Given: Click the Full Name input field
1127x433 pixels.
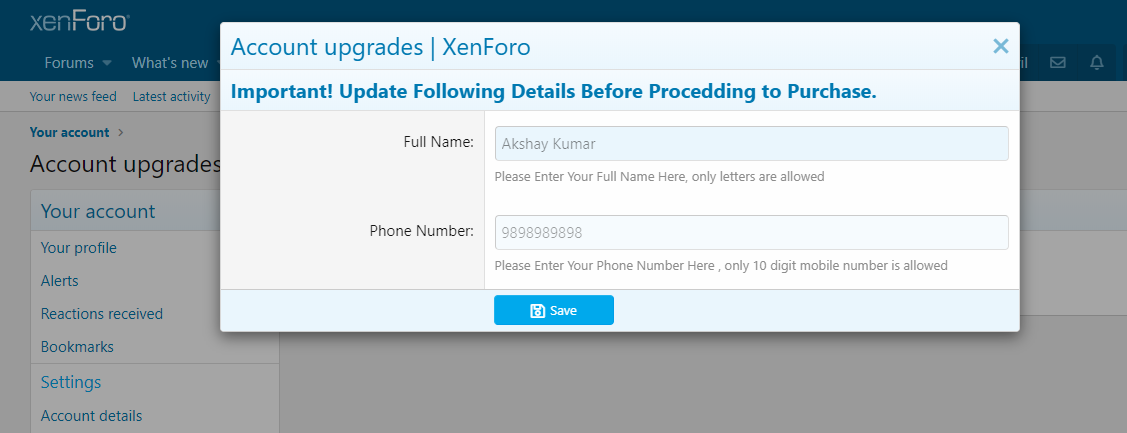Looking at the screenshot, I should (751, 143).
